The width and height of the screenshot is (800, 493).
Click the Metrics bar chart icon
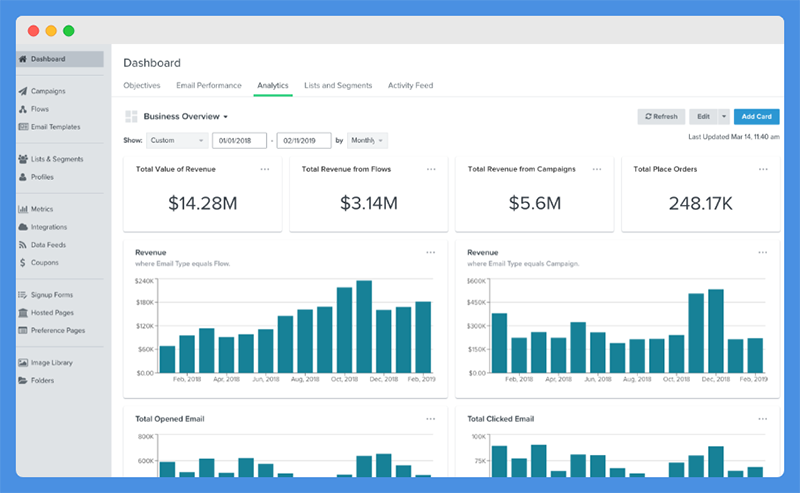[23, 209]
